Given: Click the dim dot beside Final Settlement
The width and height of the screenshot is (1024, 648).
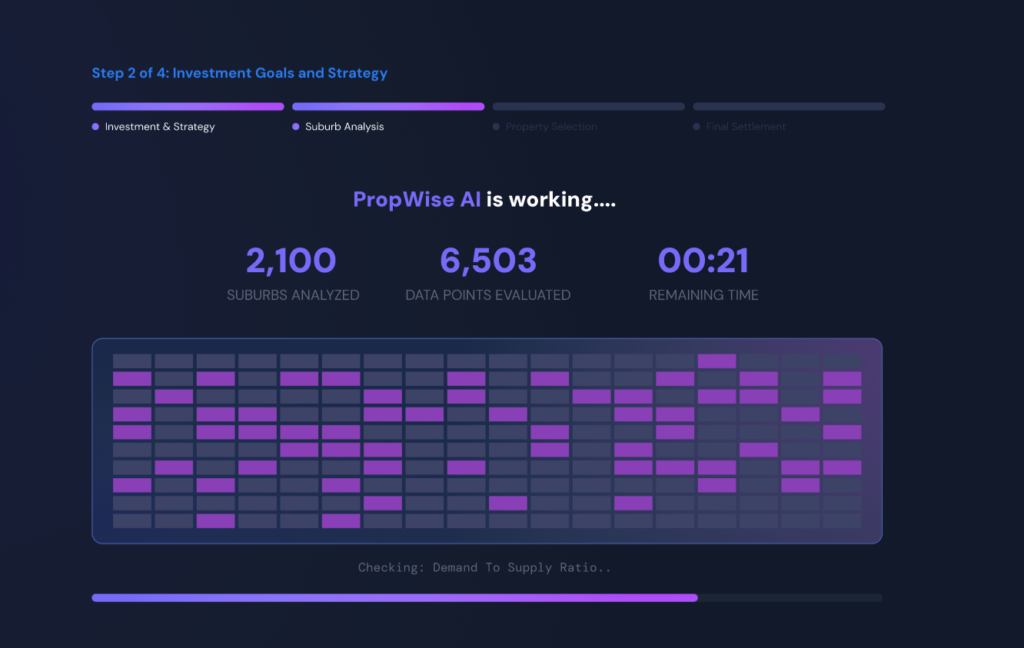Looking at the screenshot, I should (x=697, y=127).
